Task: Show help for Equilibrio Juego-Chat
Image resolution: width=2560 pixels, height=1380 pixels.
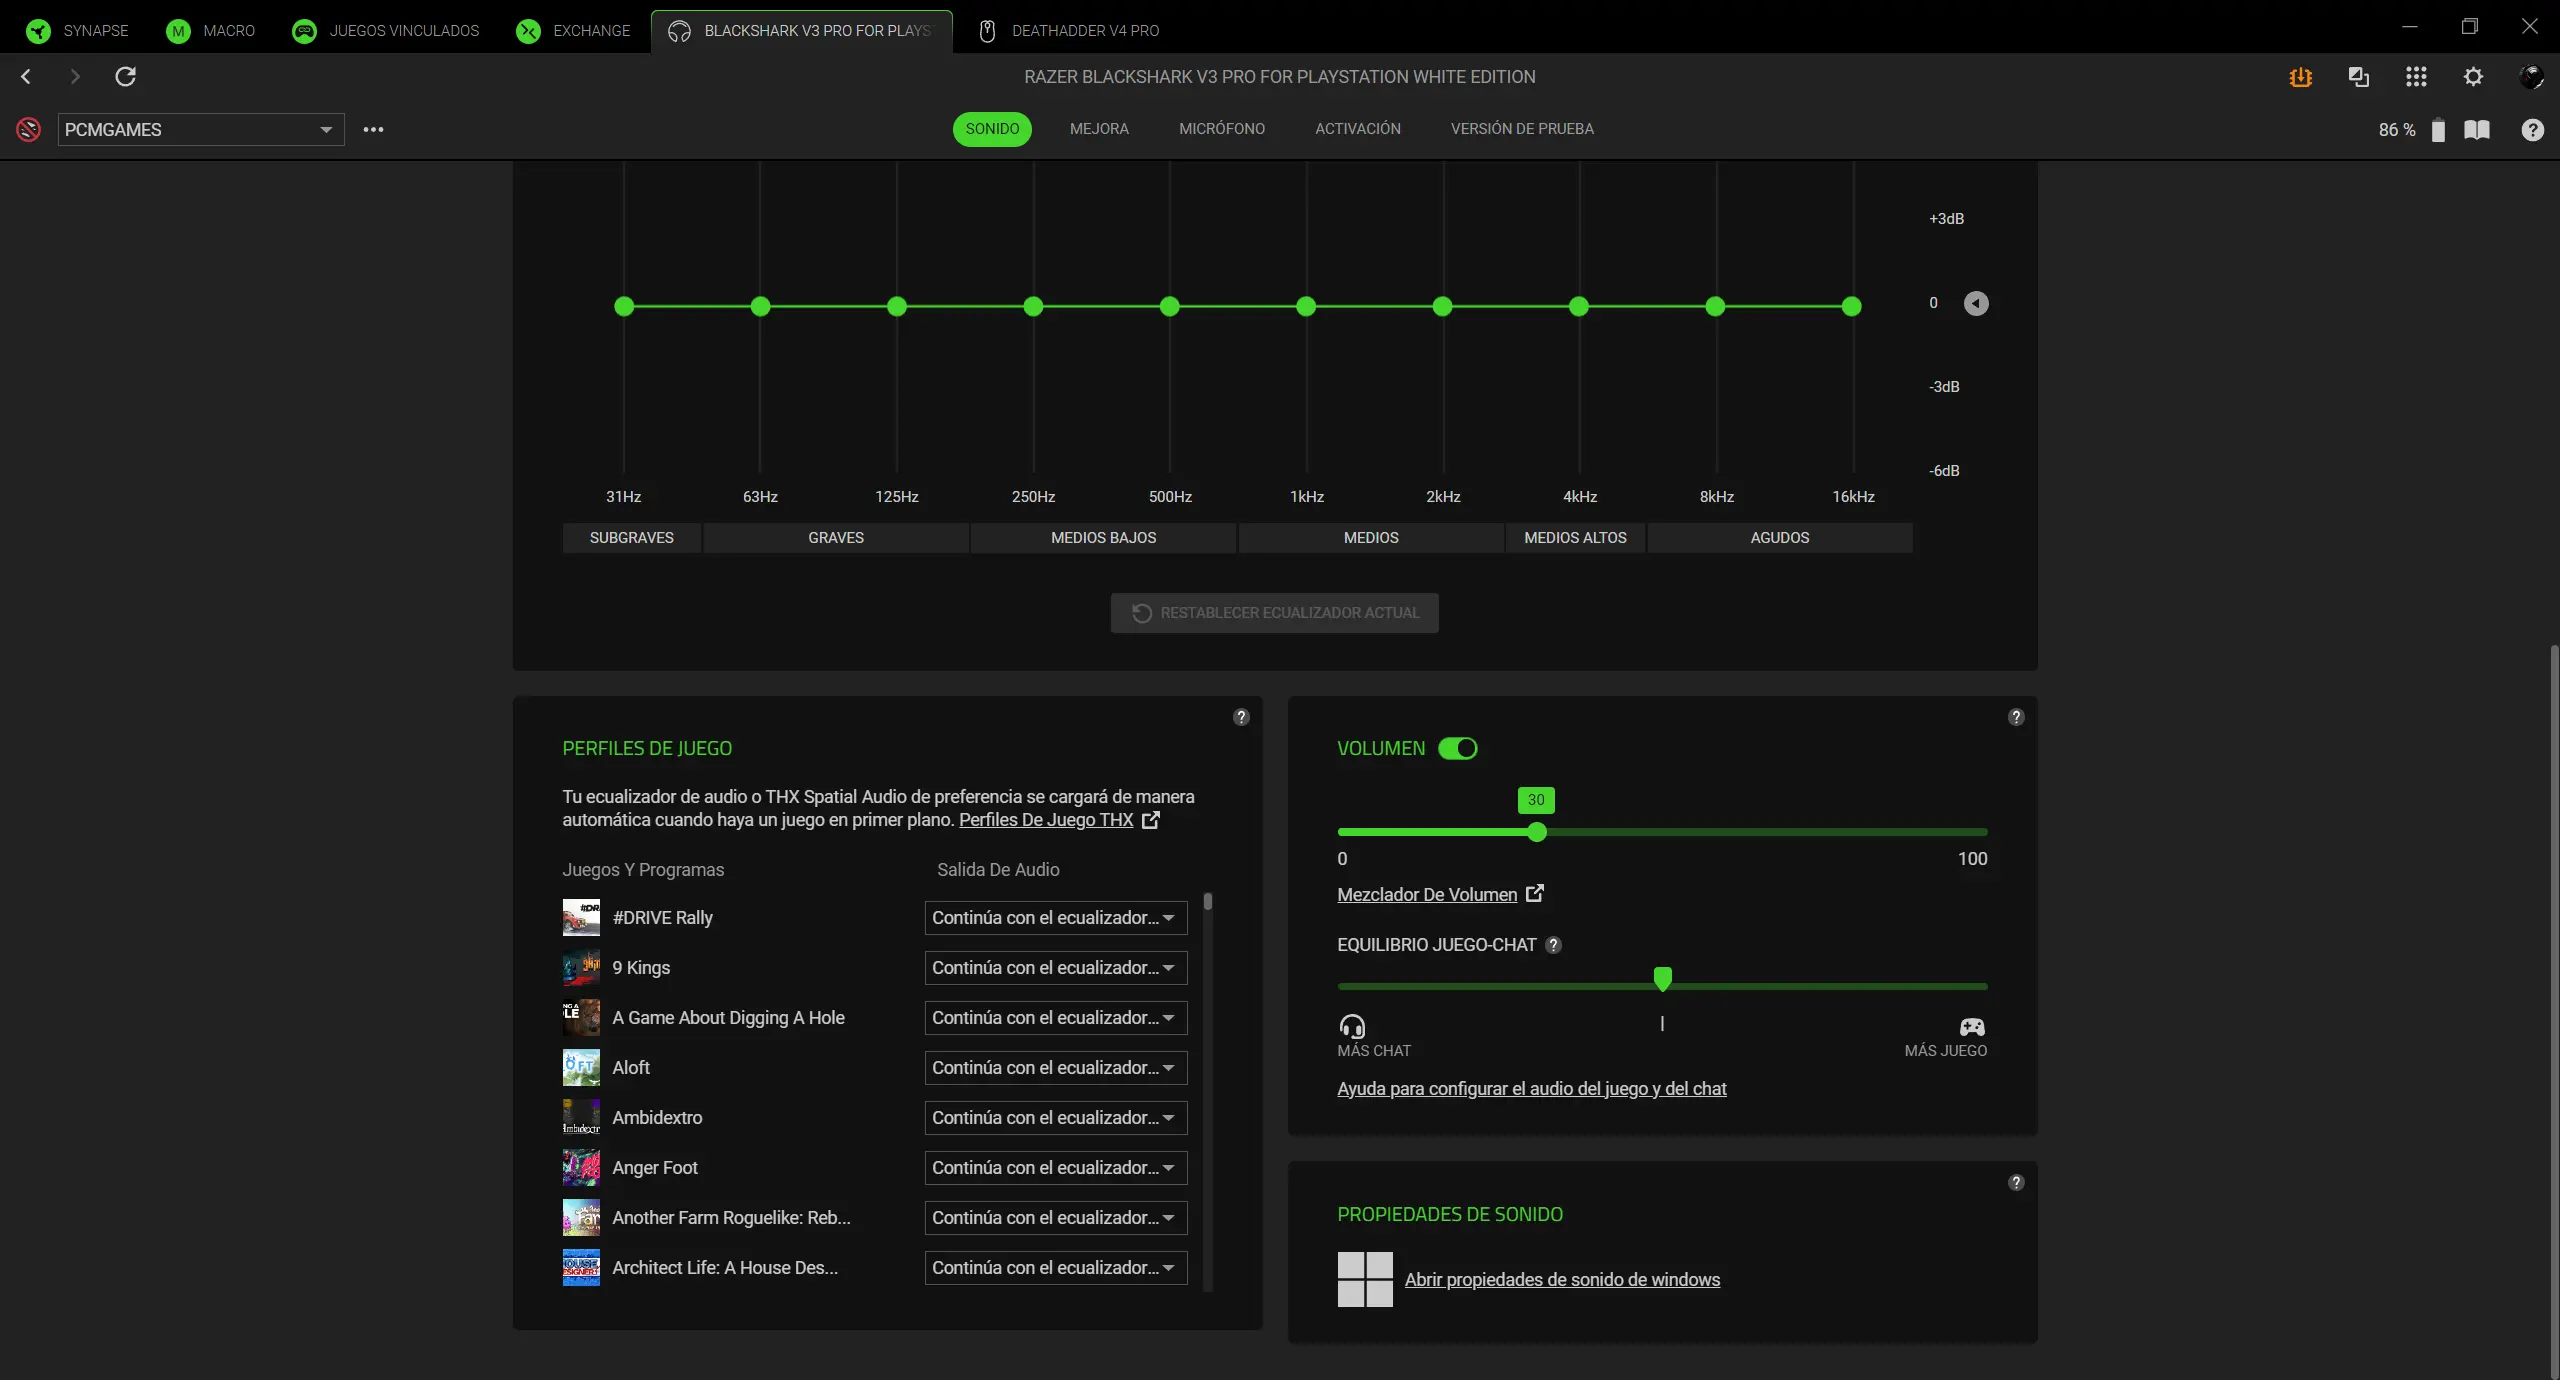Action: 1553,945
